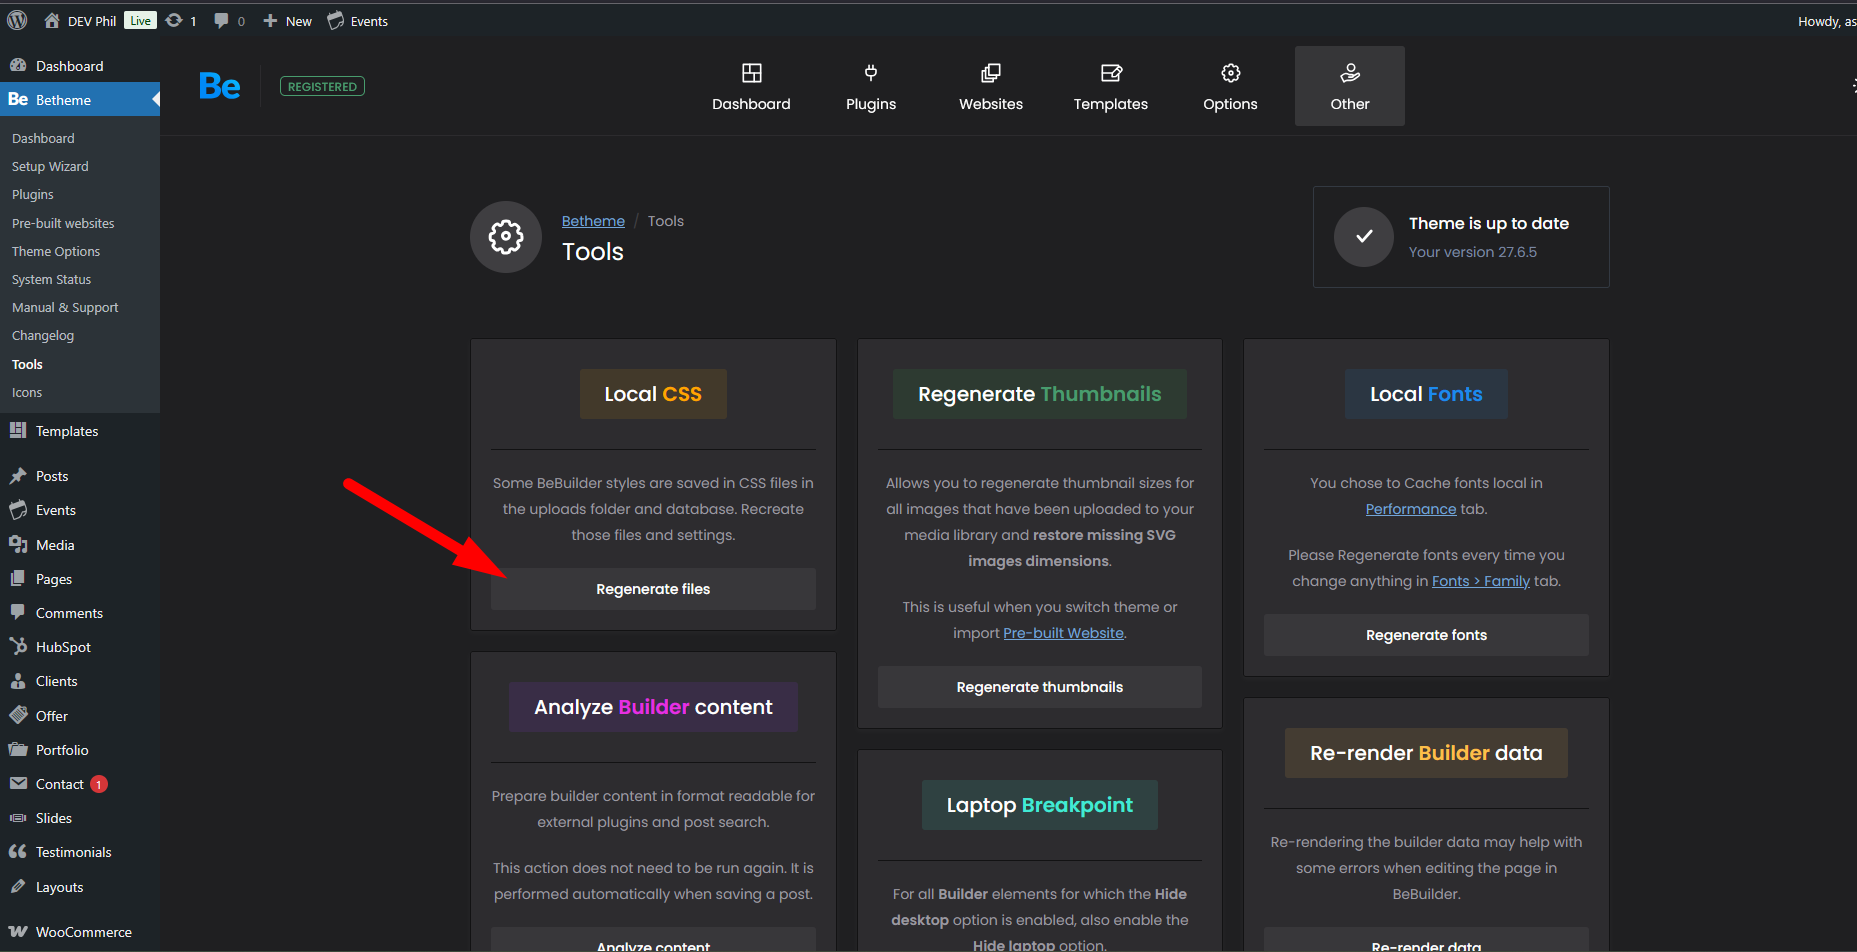Open Slides in the sidebar

[x=80, y=818]
